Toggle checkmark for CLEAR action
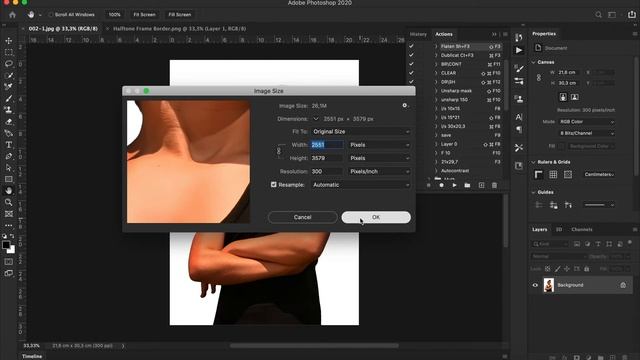The width and height of the screenshot is (640, 360). 411,73
